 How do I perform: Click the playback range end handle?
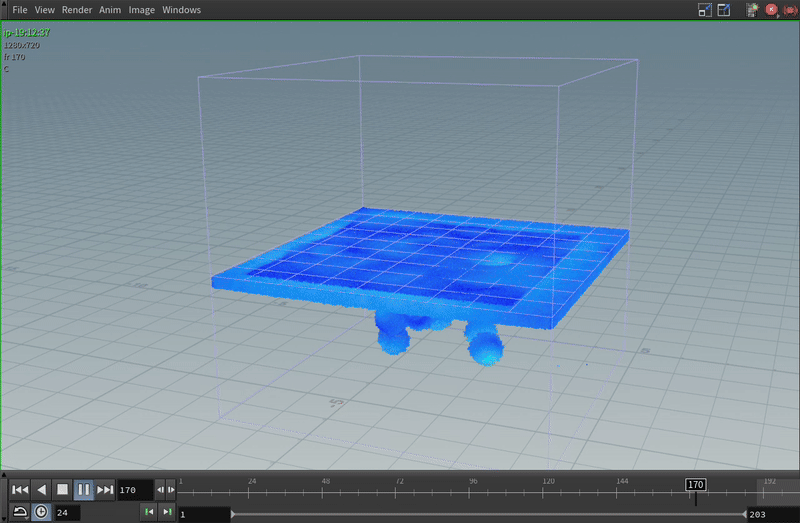coord(744,514)
